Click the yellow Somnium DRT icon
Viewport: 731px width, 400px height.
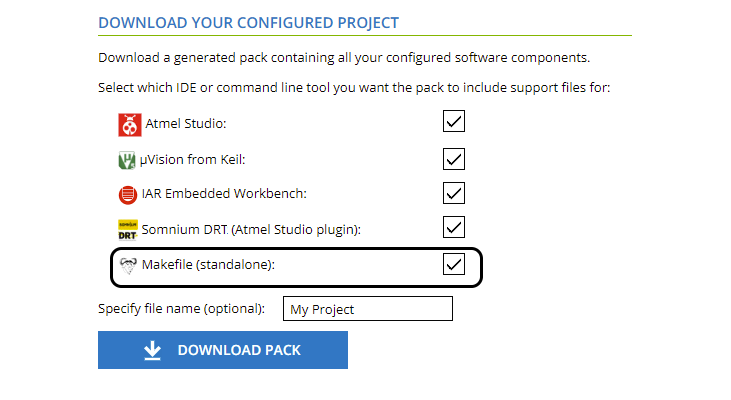[128, 229]
